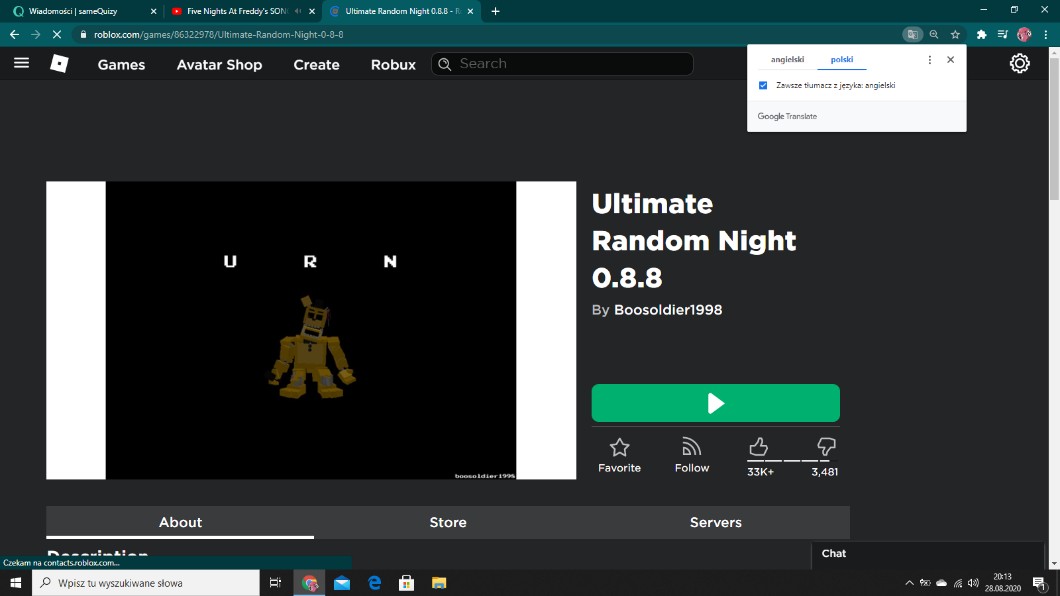Screen dimensions: 1060x596
Task: Open the Roblox settings gear
Action: (1019, 64)
